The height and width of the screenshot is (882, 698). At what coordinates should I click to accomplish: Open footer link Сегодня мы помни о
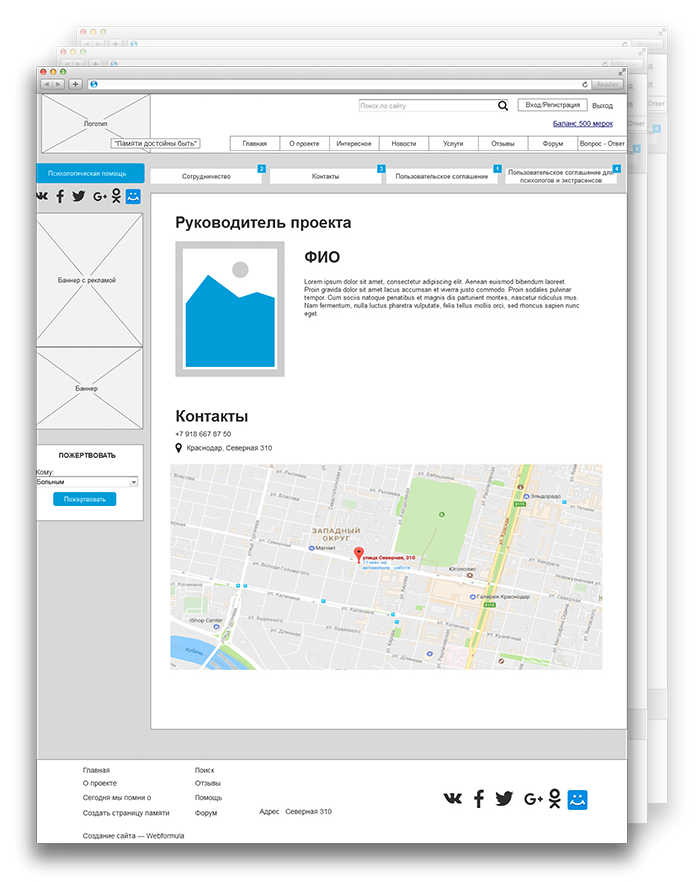(x=117, y=798)
